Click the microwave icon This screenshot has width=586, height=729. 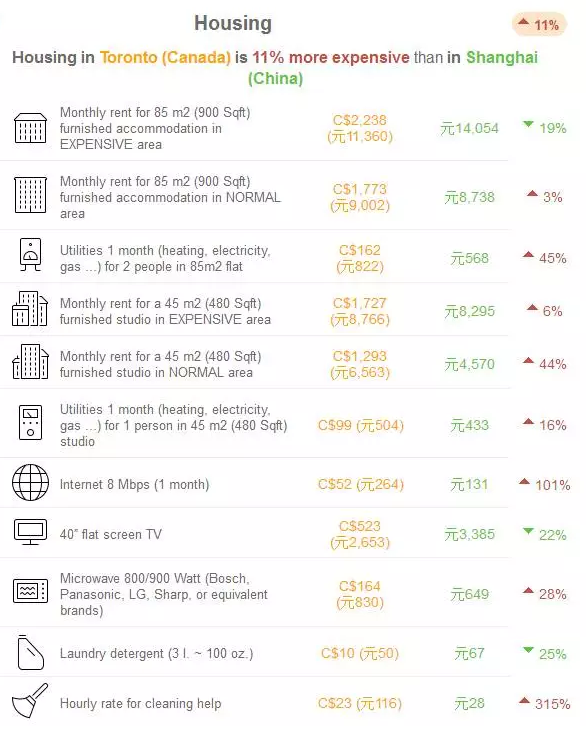click(x=30, y=591)
